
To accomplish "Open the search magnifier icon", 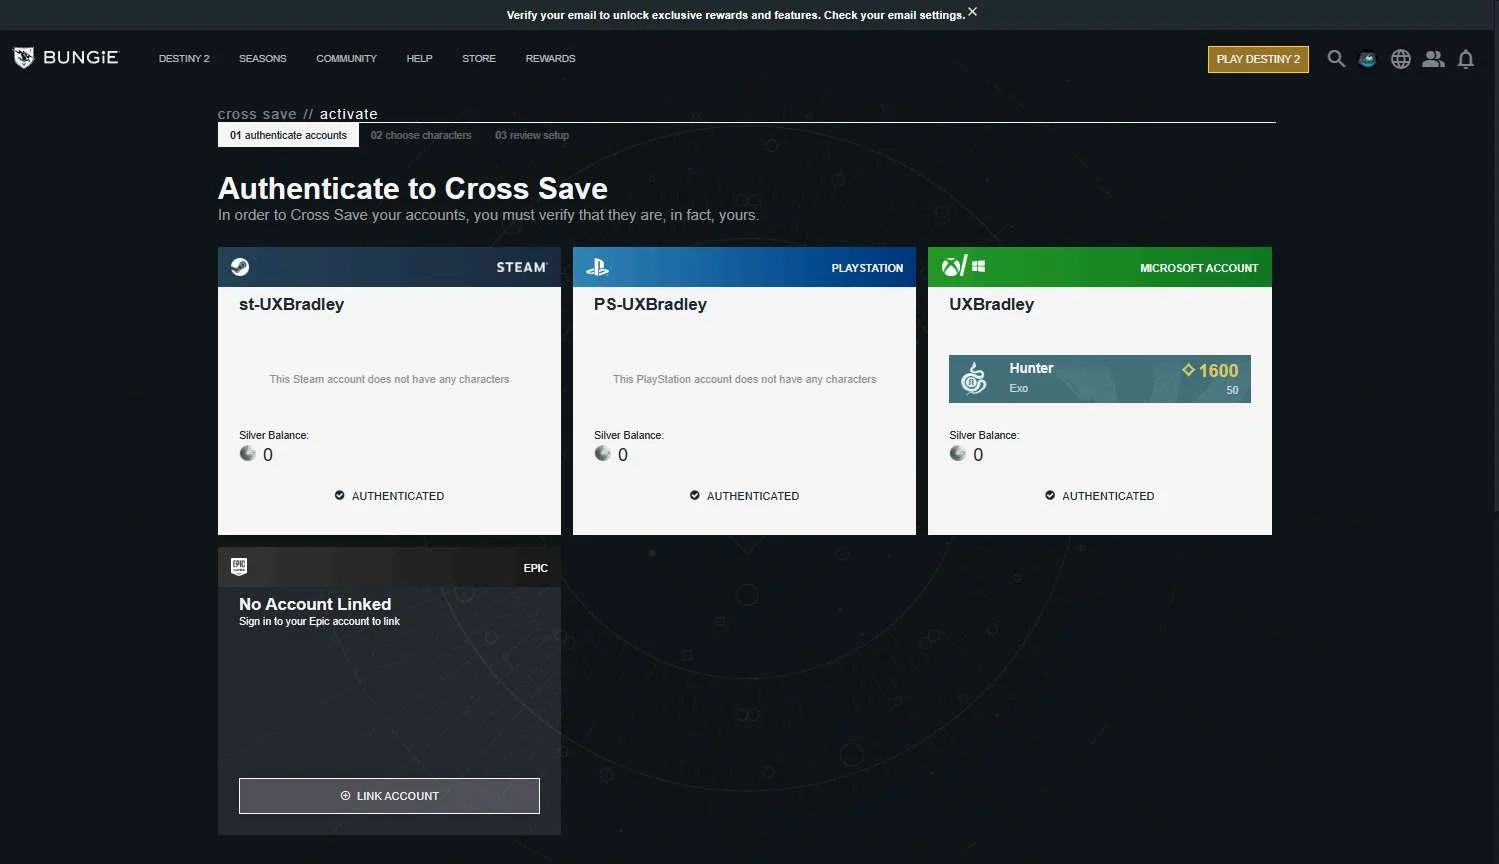I will point(1336,59).
